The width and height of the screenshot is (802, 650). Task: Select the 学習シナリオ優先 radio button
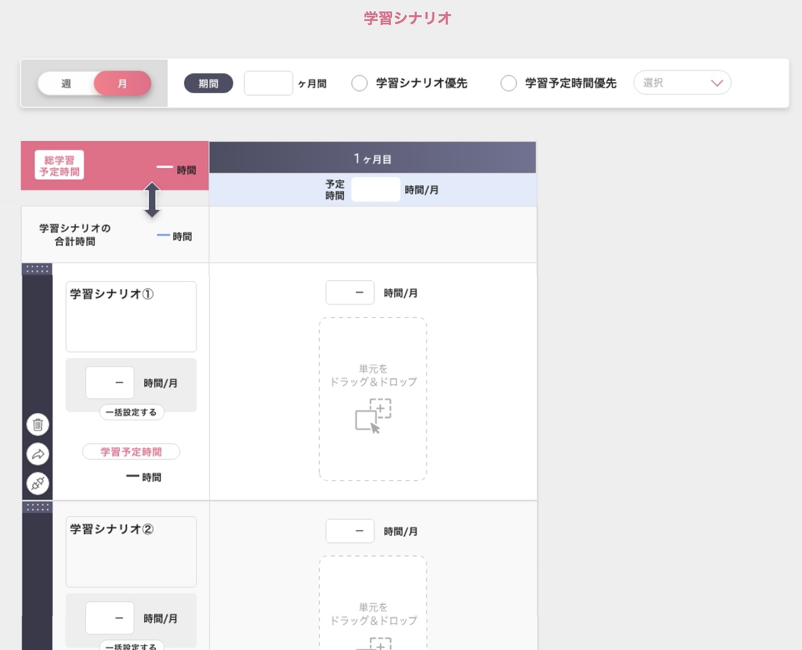360,84
